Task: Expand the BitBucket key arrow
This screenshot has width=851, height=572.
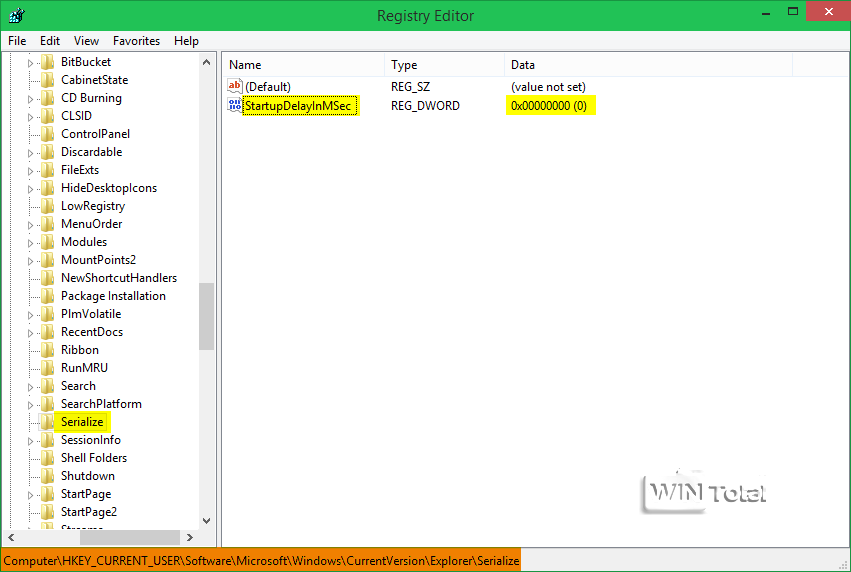Action: pos(30,63)
